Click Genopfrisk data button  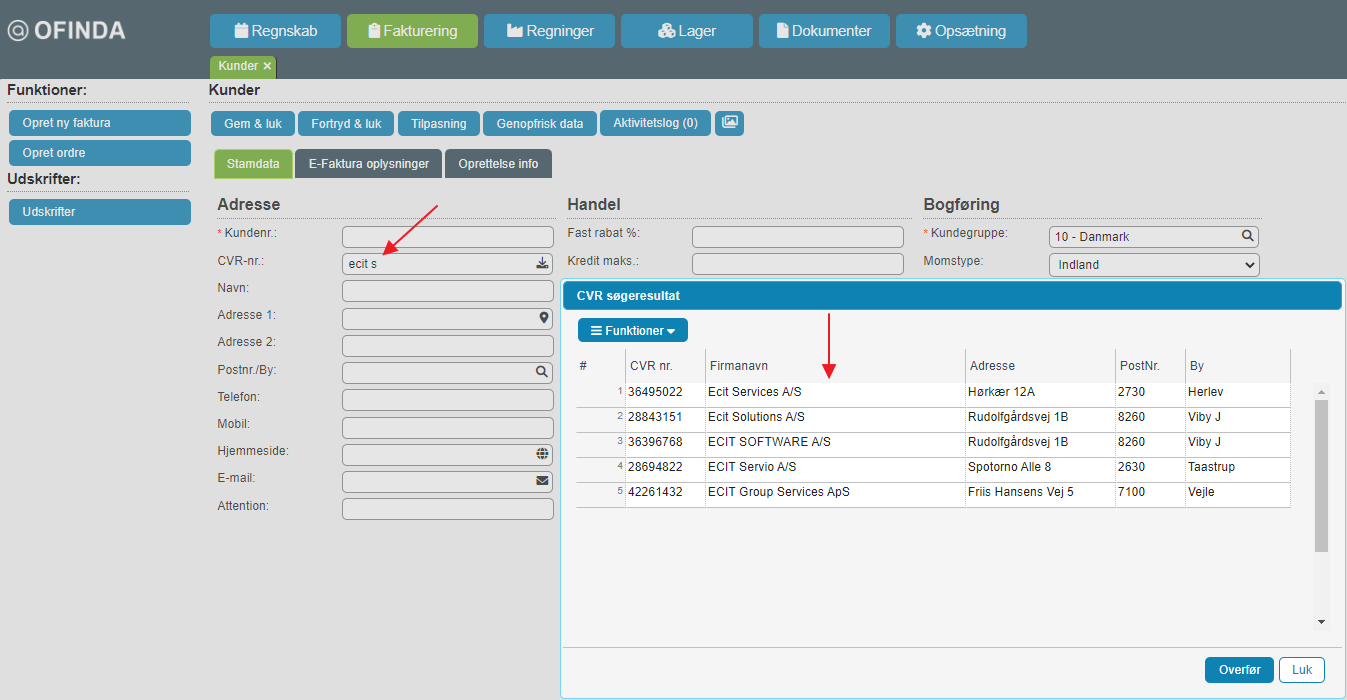tap(540, 123)
